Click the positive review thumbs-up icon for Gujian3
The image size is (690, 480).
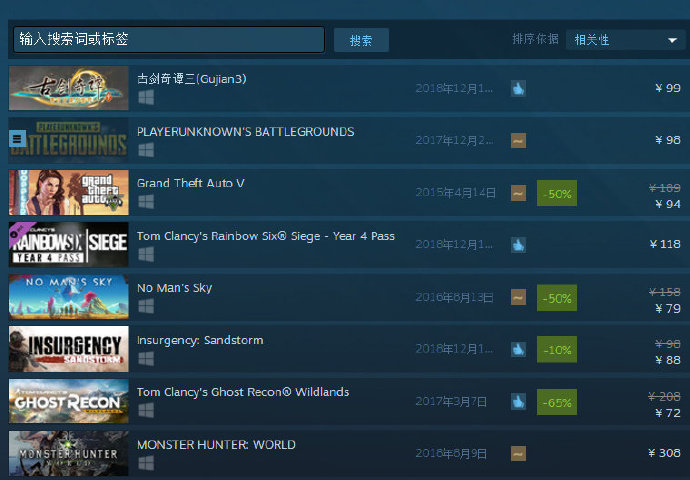[518, 88]
